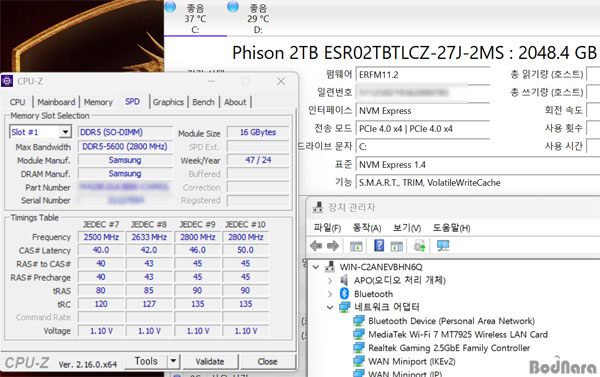600x377 pixels.
Task: Click the blue Bluetooth category icon
Action: 344,294
